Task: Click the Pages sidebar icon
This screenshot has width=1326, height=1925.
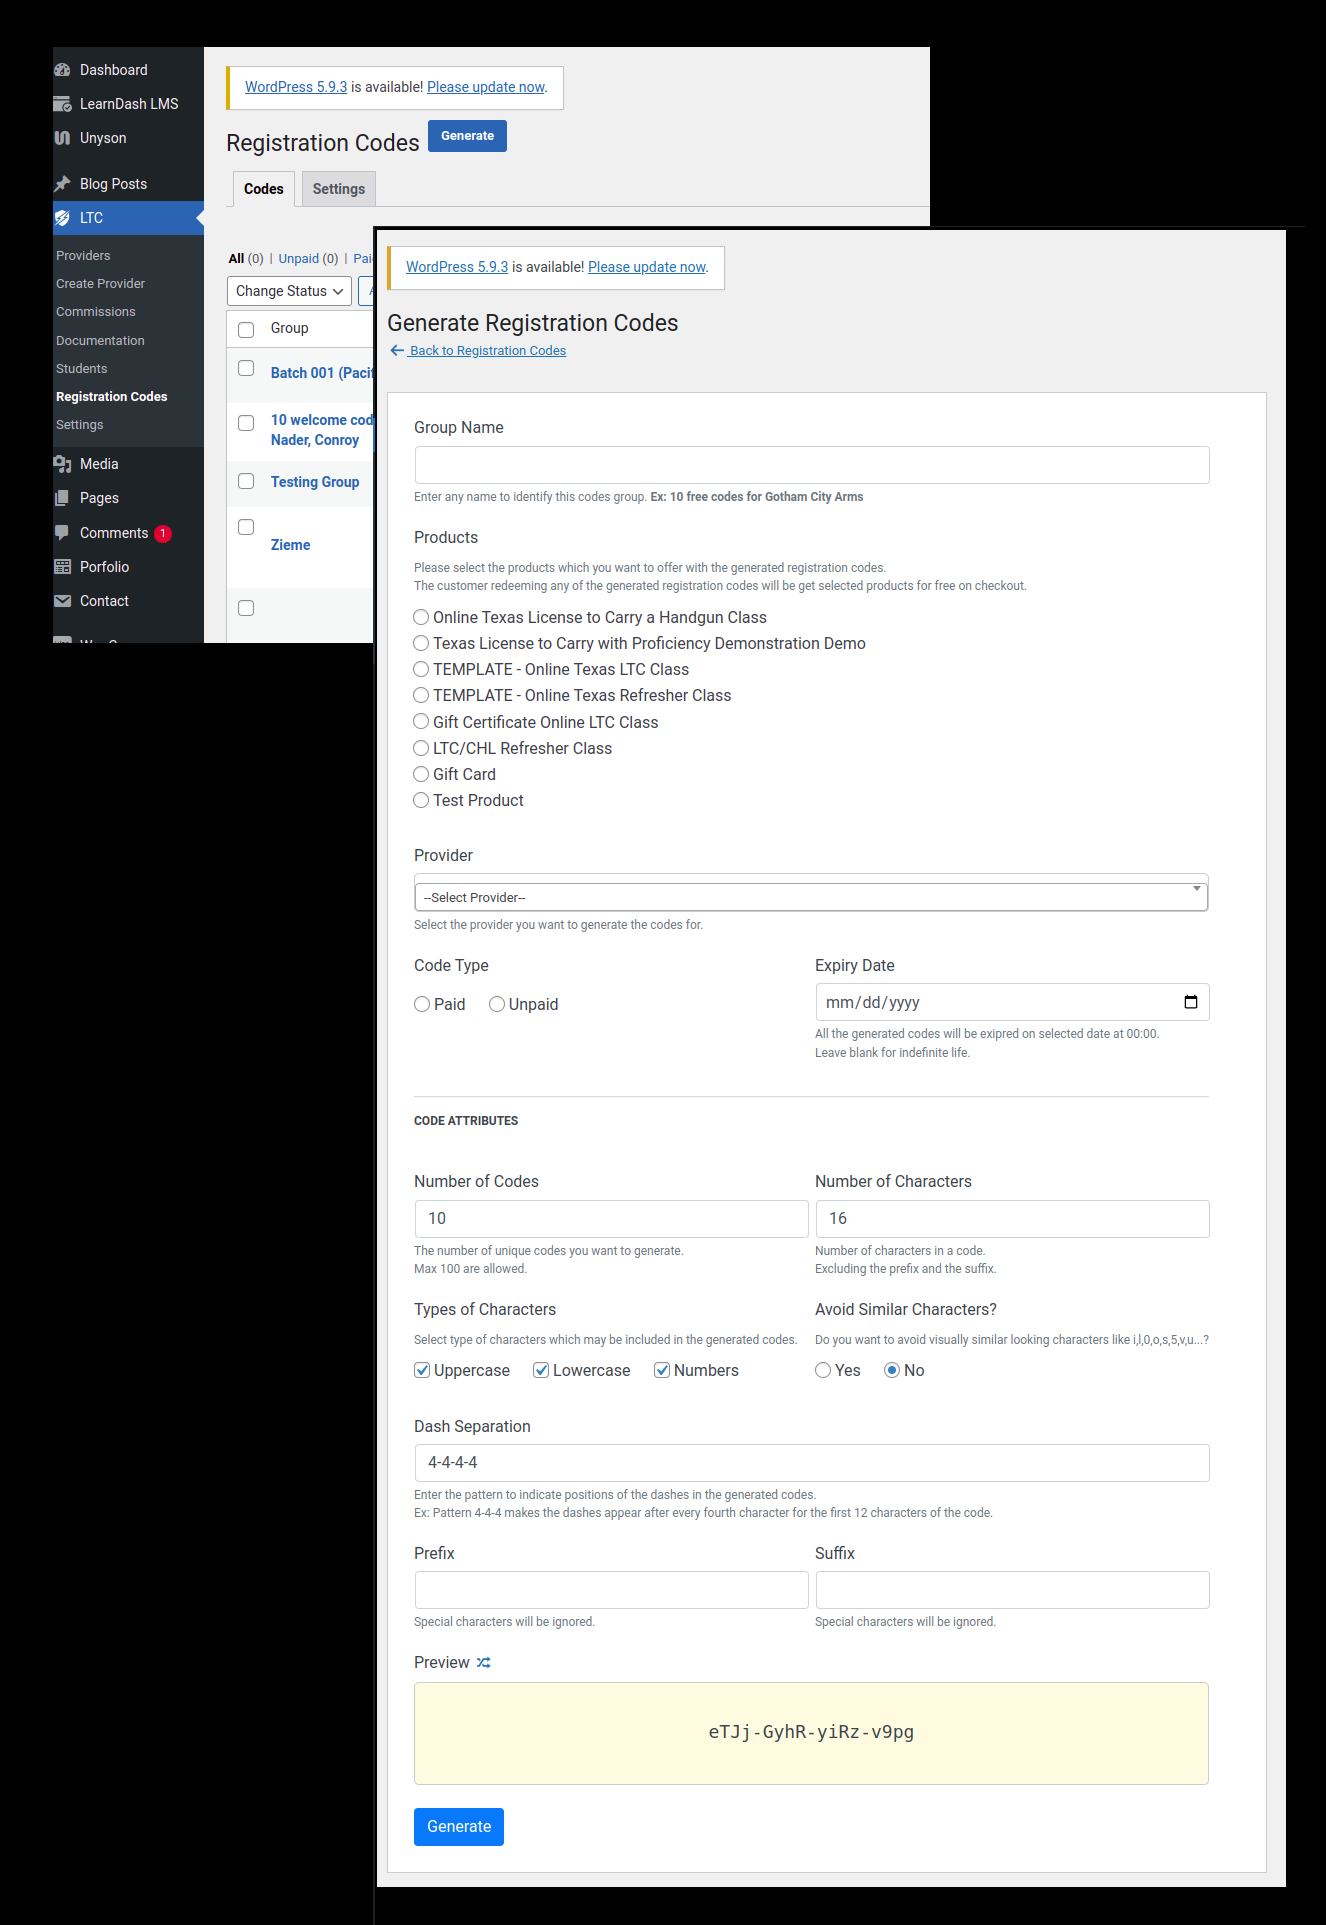Action: (62, 498)
